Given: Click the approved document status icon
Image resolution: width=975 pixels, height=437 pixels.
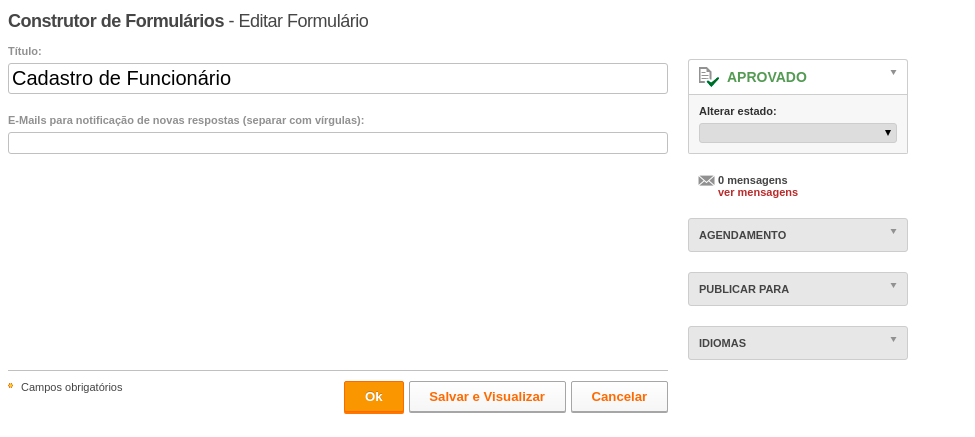Looking at the screenshot, I should pos(708,77).
